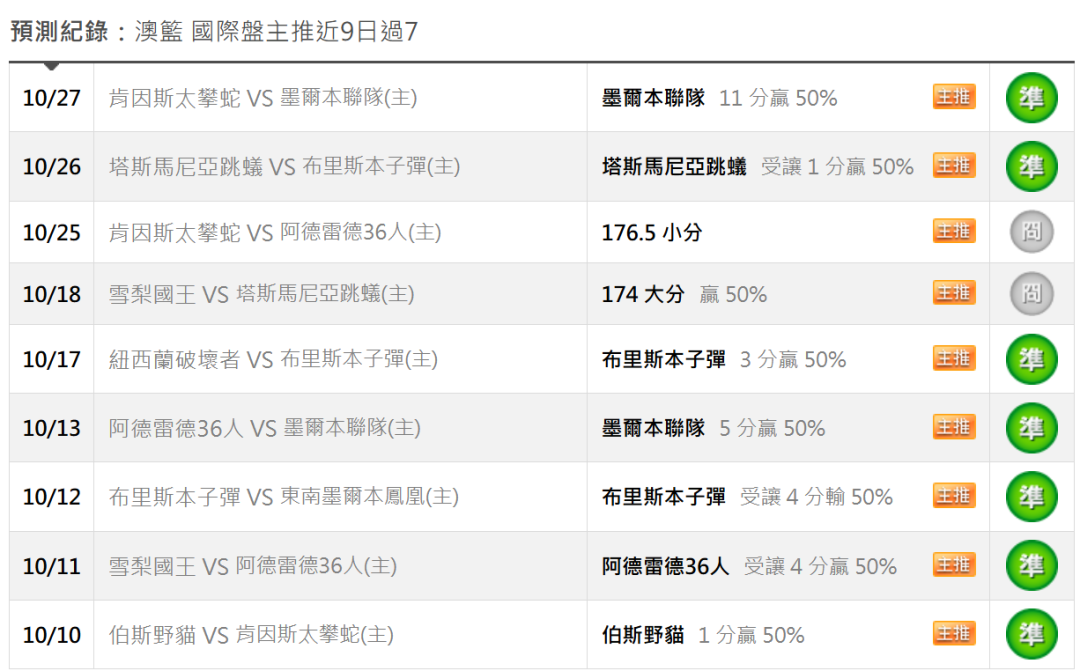Open 伯斯野貓 VS 肯因斯太攀蛇 match link
The height and width of the screenshot is (671, 1080).
pos(251,634)
